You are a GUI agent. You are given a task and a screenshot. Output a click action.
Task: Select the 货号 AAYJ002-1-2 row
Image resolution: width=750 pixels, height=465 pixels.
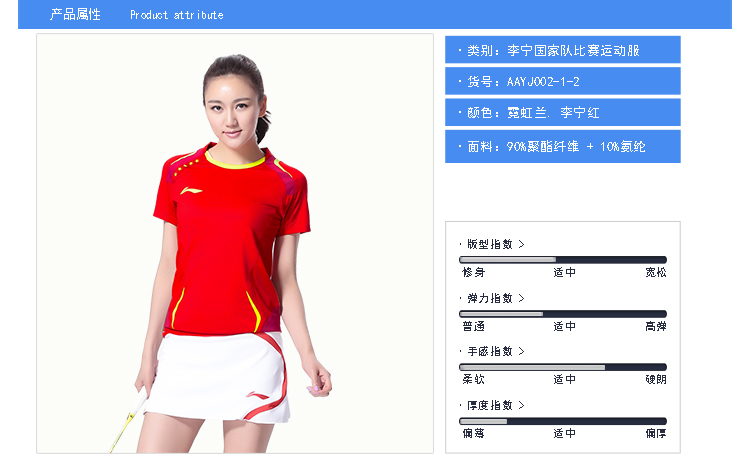tap(562, 81)
